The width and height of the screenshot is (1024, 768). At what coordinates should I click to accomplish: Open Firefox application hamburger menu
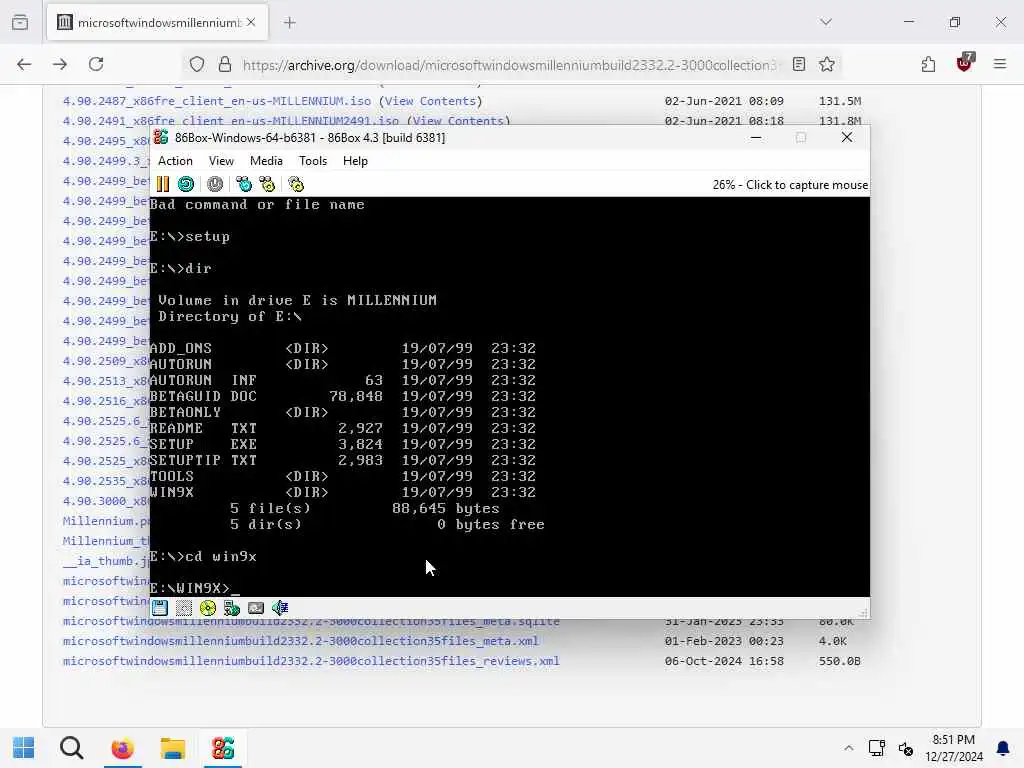pyautogui.click(x=1000, y=64)
